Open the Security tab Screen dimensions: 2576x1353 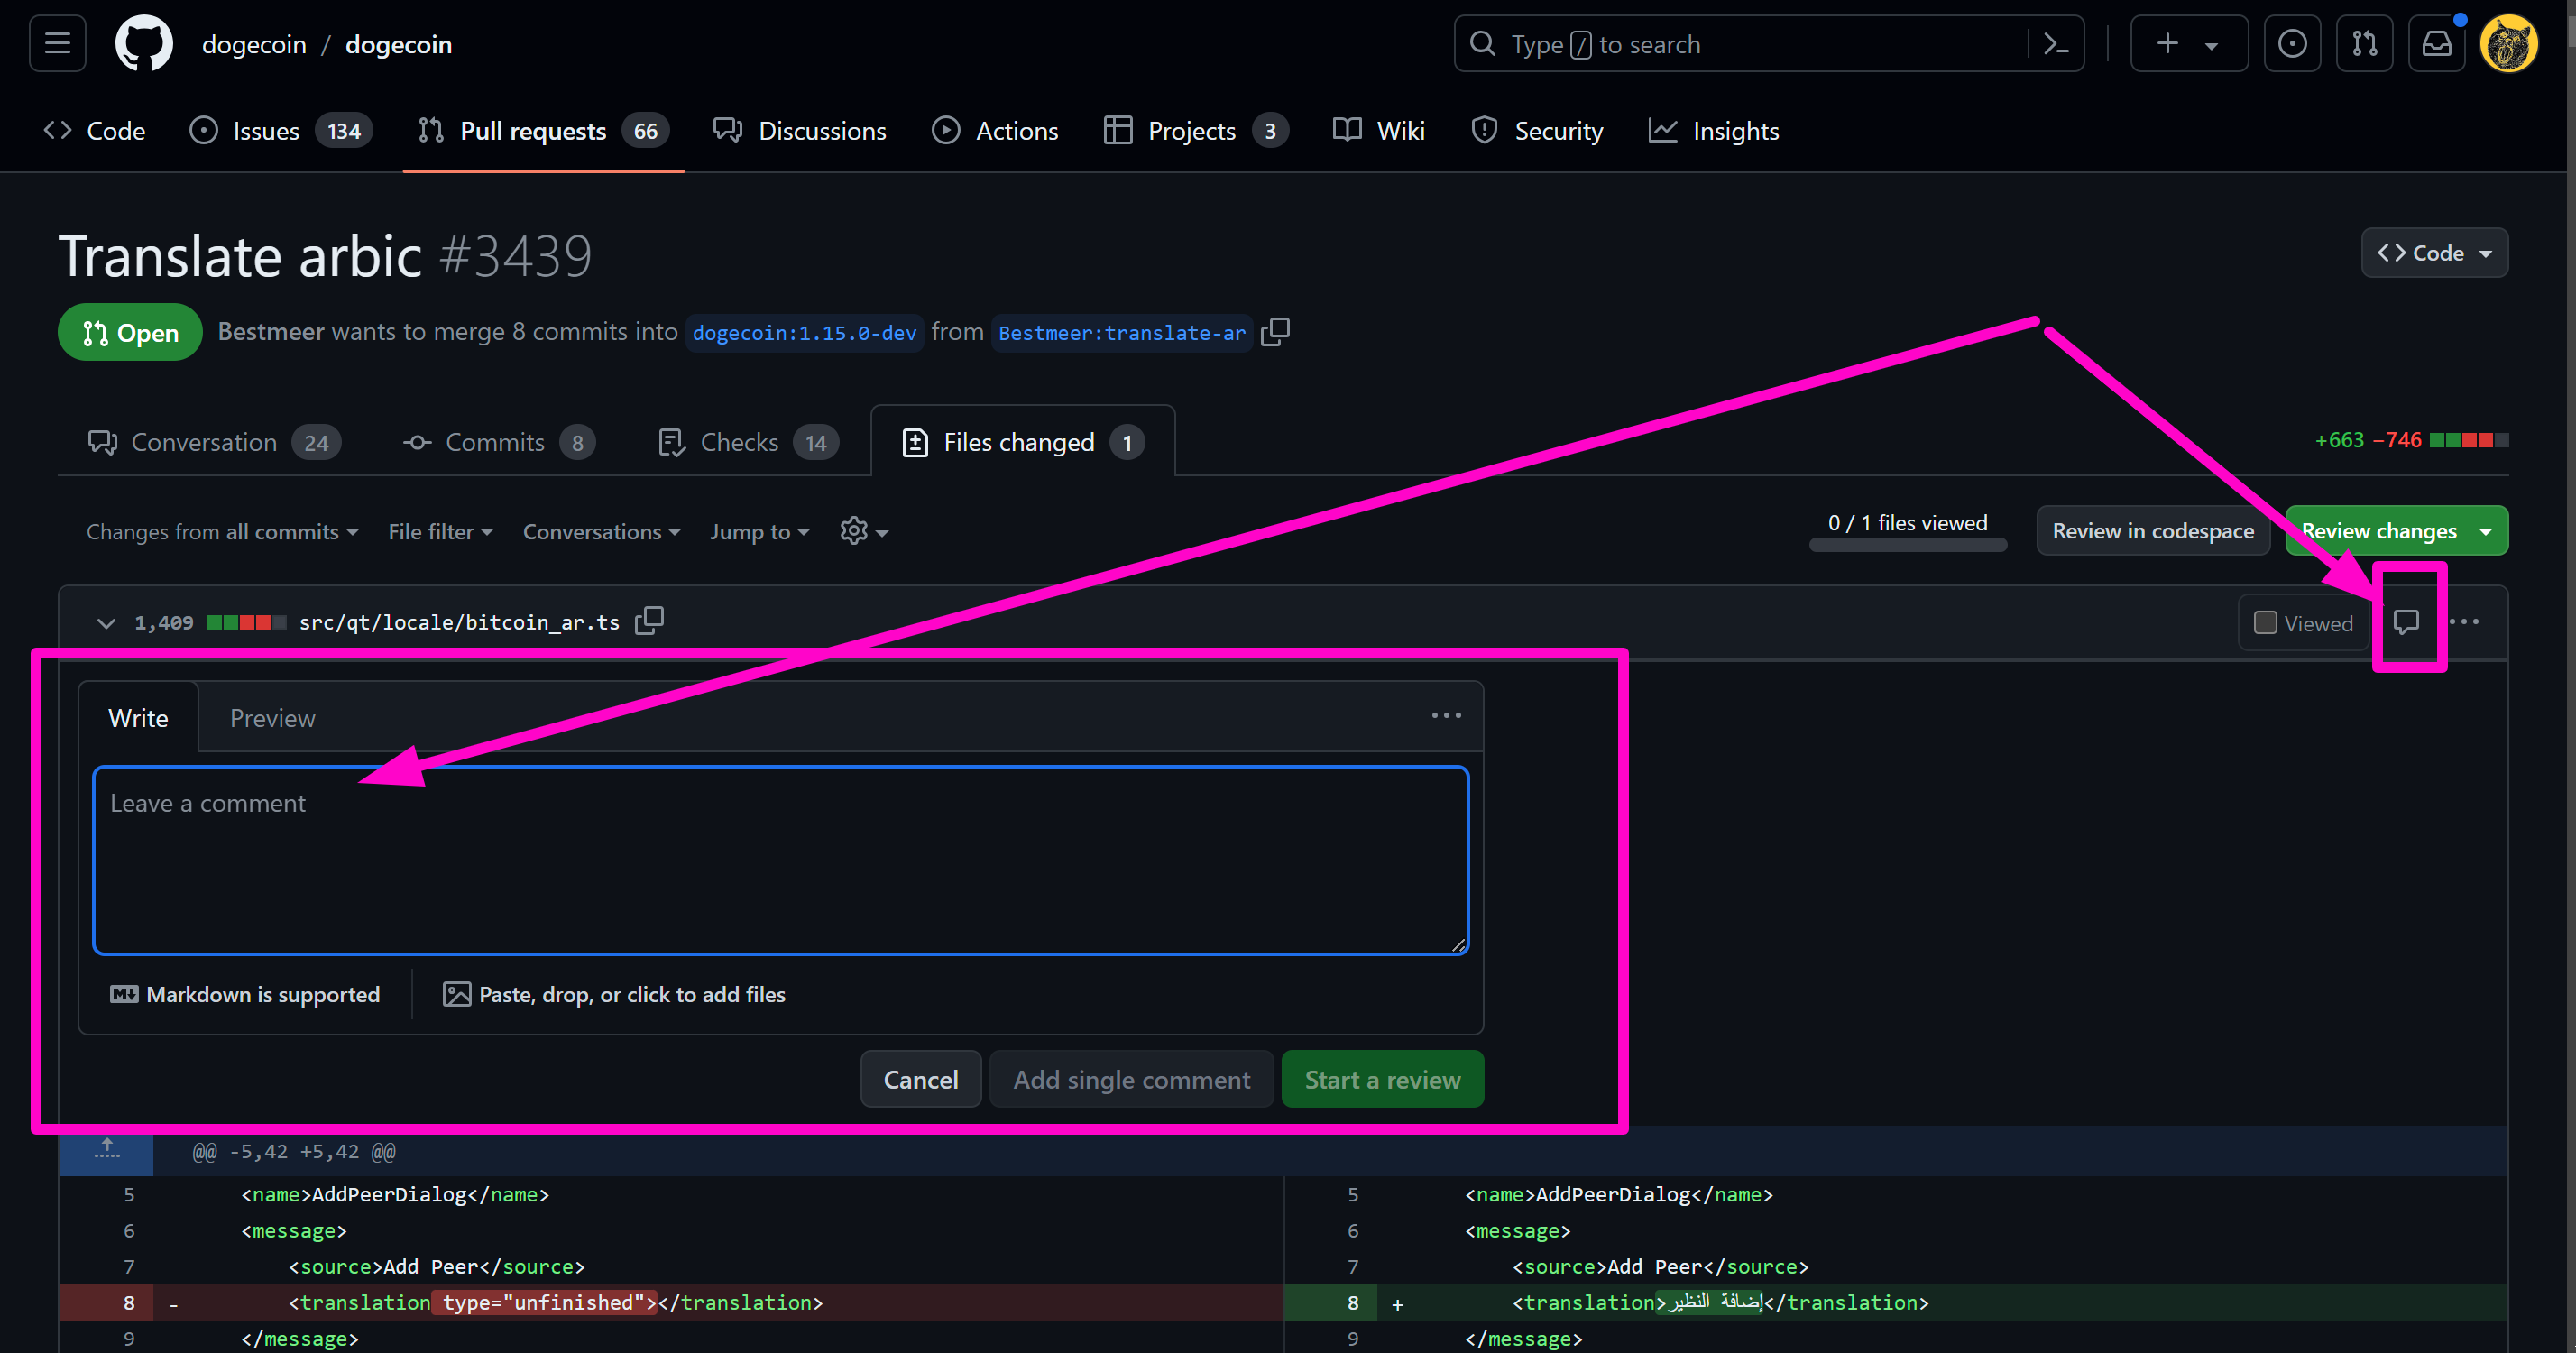1537,131
